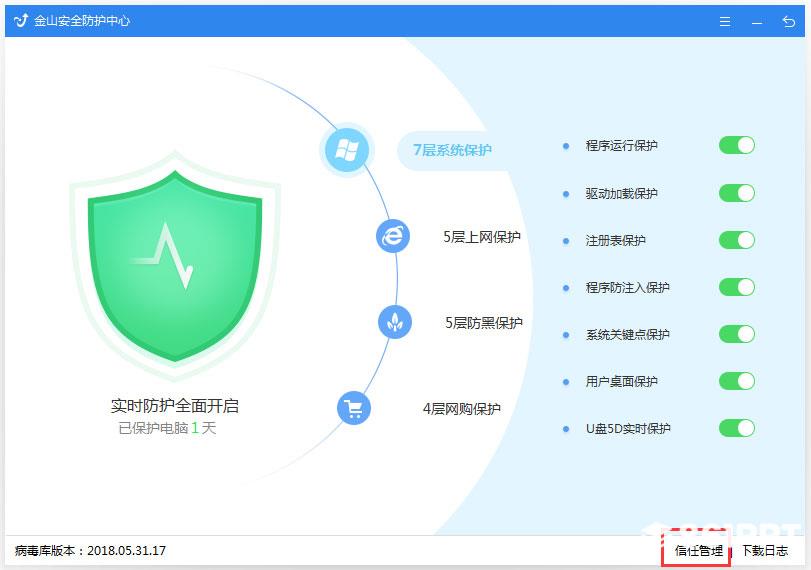Click the green shield status icon
This screenshot has width=811, height=570.
click(x=175, y=263)
